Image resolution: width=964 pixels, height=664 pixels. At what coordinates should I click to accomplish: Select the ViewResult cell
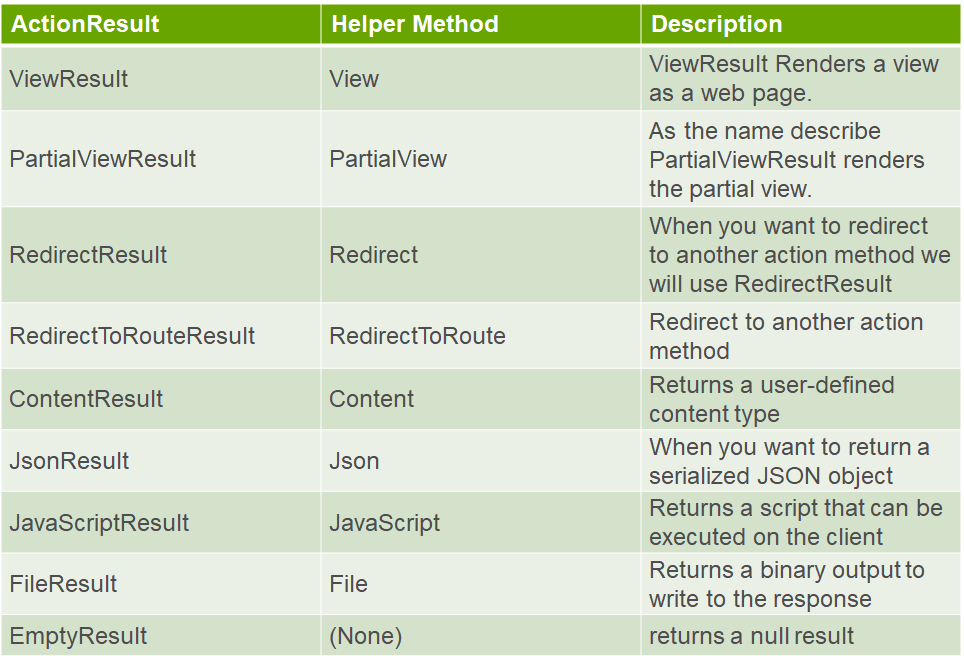click(160, 79)
